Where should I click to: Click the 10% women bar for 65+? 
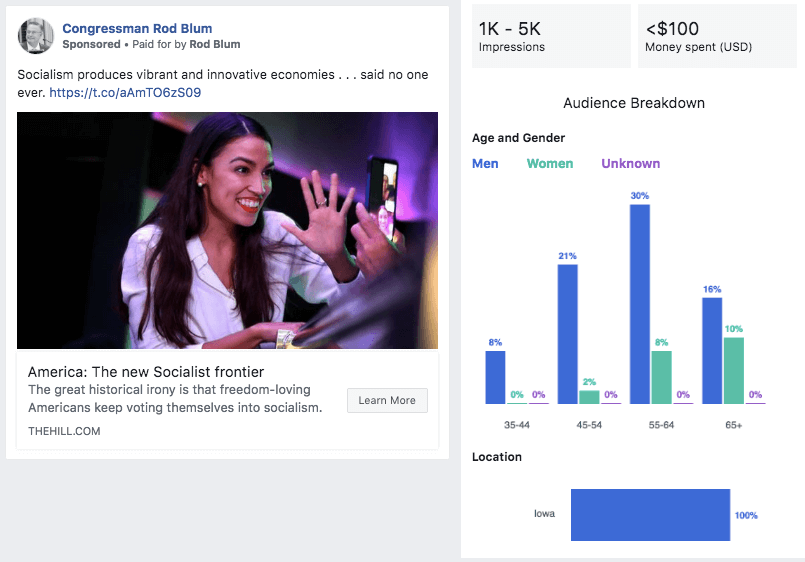click(x=734, y=370)
